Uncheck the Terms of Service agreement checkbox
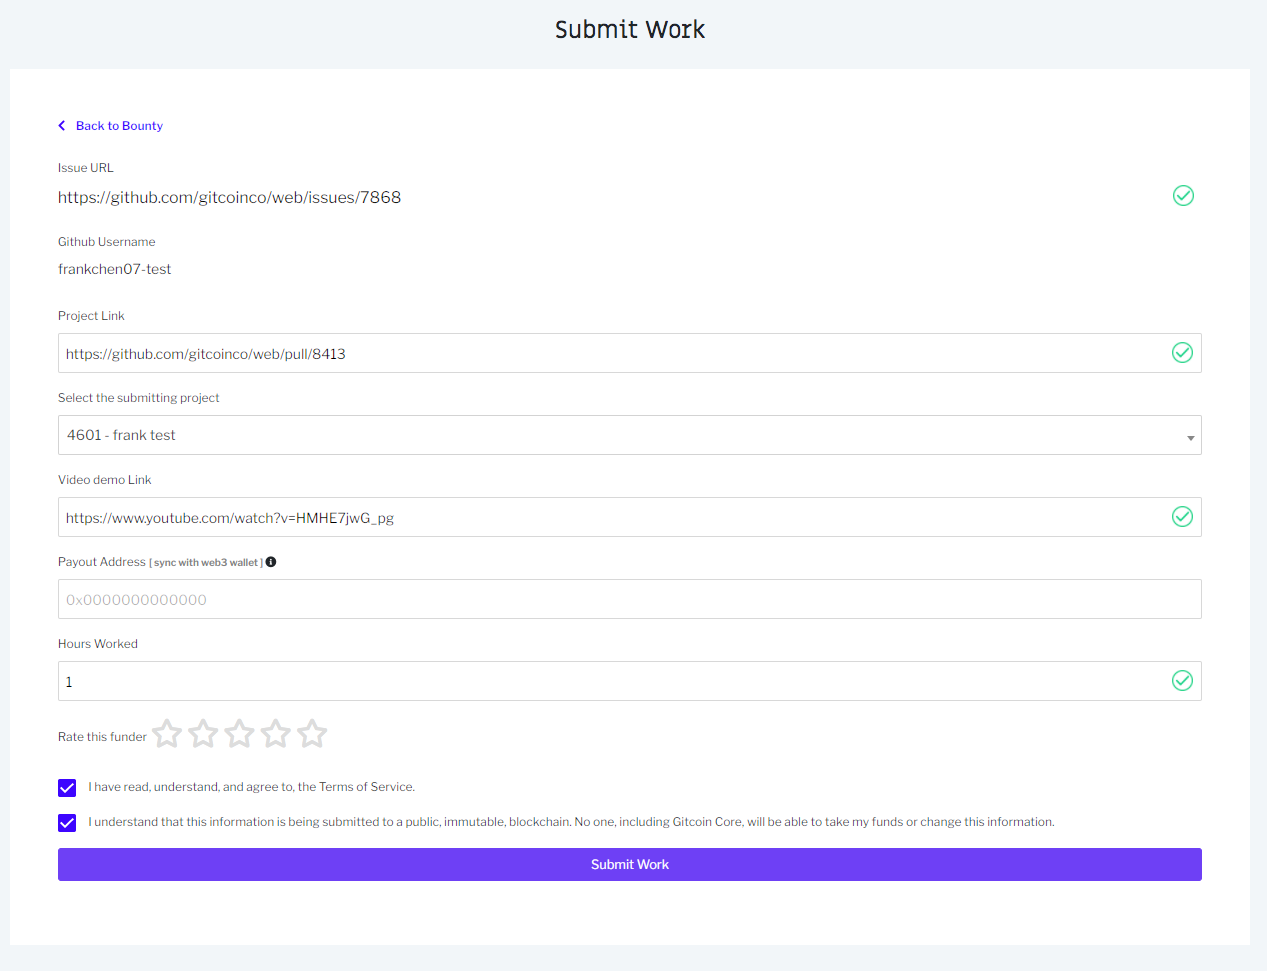 pyautogui.click(x=67, y=788)
